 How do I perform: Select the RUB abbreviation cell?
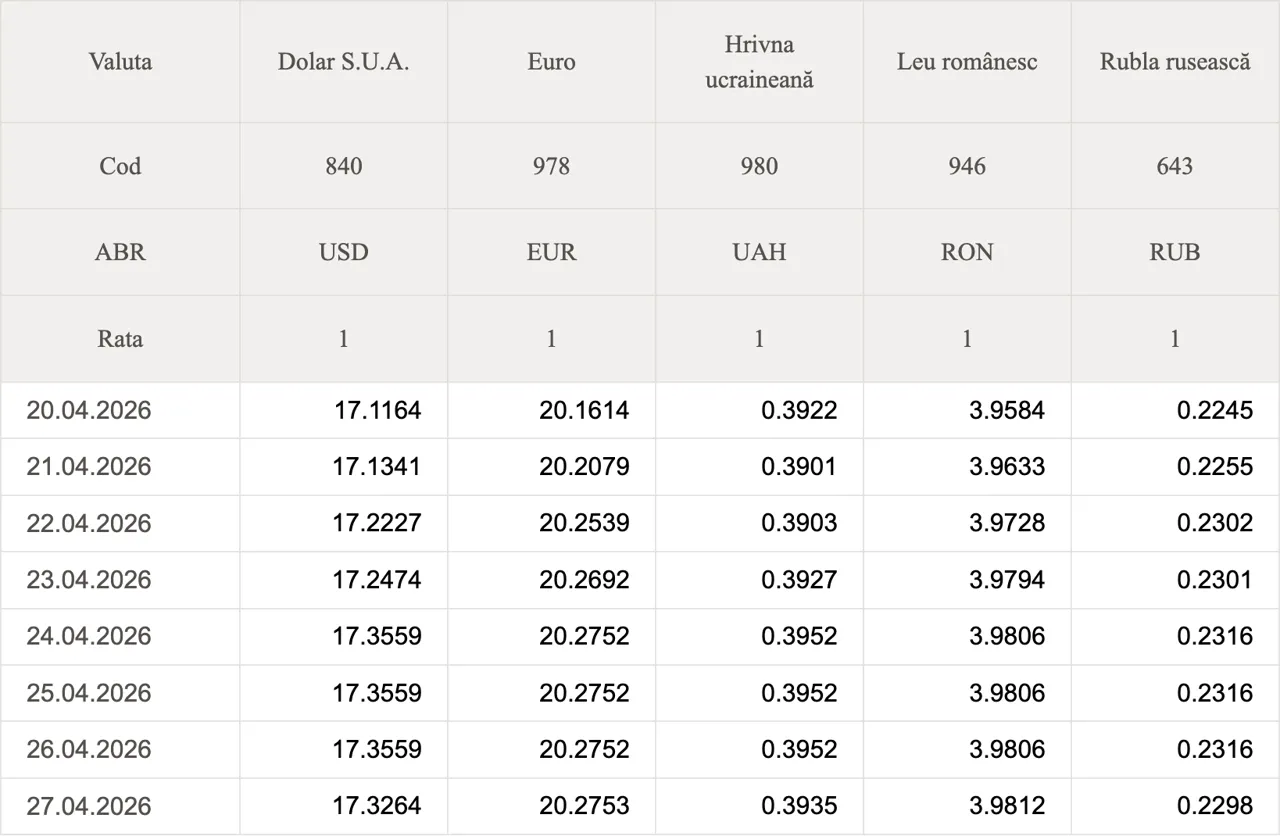click(1175, 252)
